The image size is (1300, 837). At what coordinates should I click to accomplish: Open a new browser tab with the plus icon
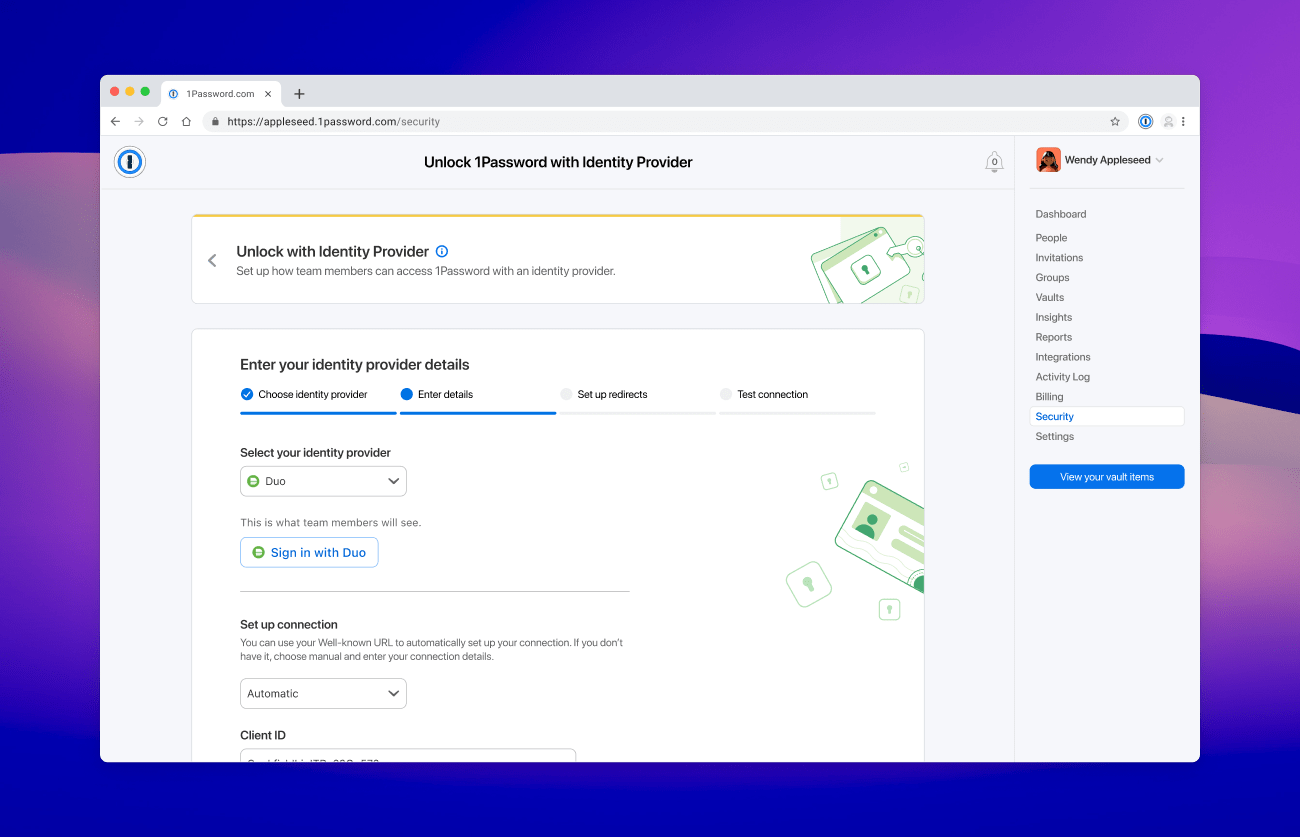click(x=298, y=93)
